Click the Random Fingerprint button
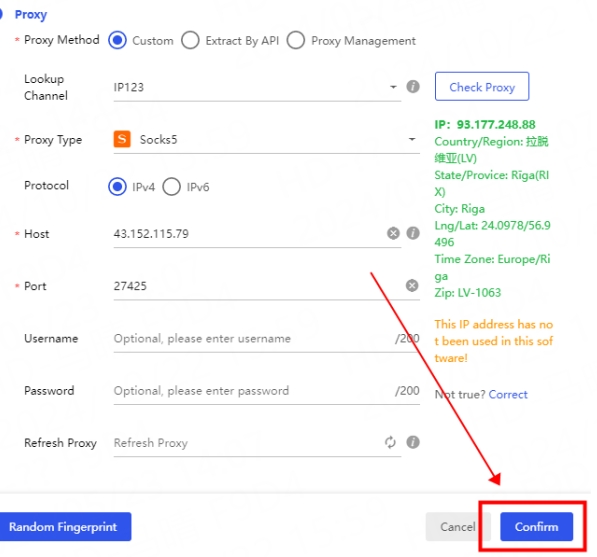 [x=65, y=527]
